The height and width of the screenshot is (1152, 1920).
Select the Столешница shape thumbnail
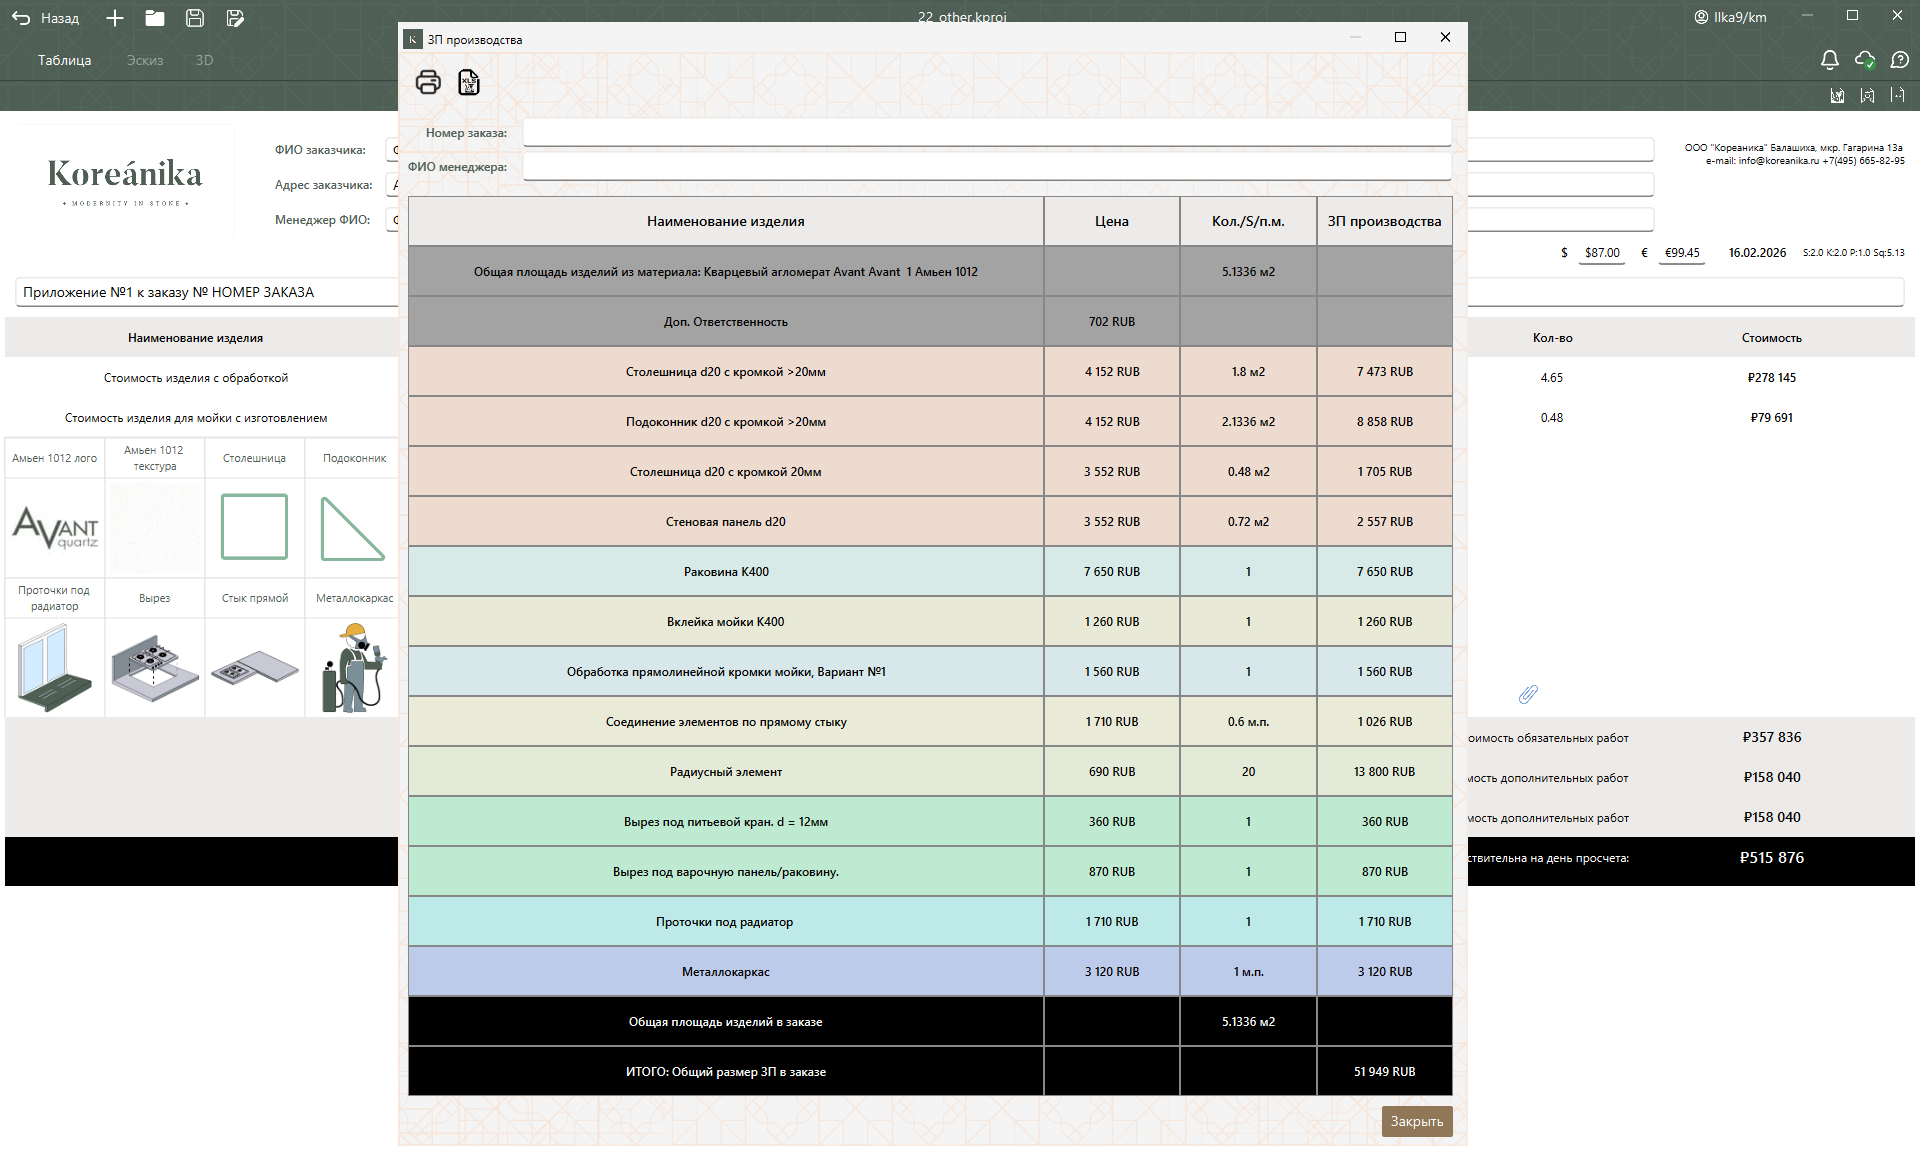(254, 526)
